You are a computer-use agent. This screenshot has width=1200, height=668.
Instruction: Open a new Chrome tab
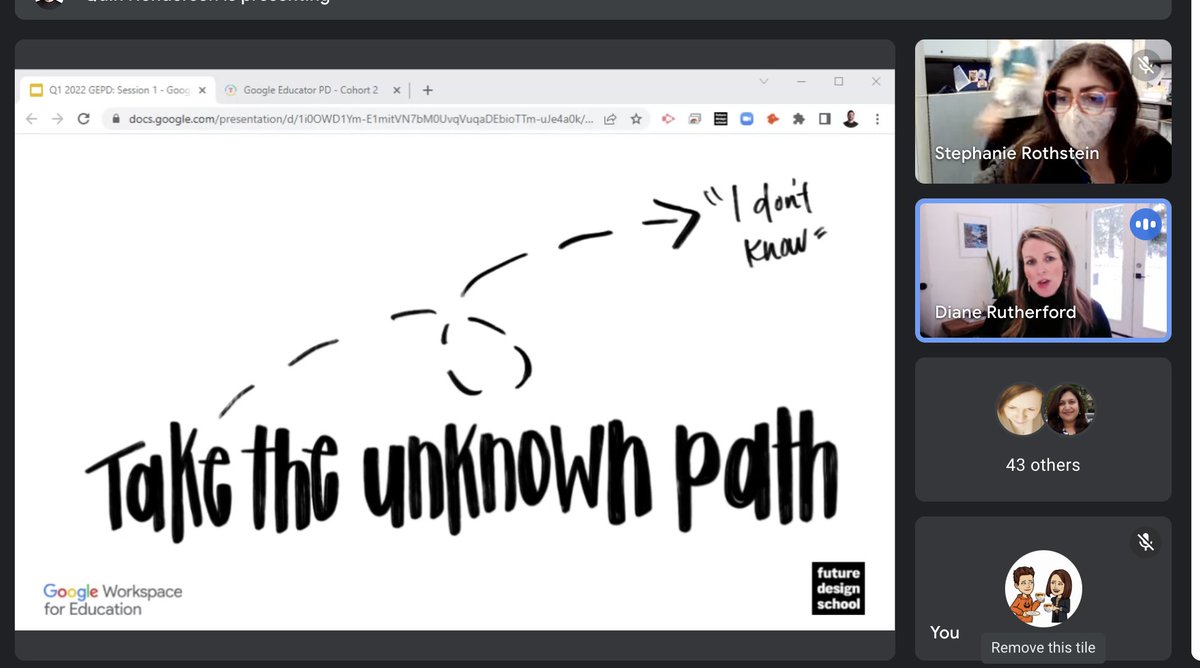point(427,90)
